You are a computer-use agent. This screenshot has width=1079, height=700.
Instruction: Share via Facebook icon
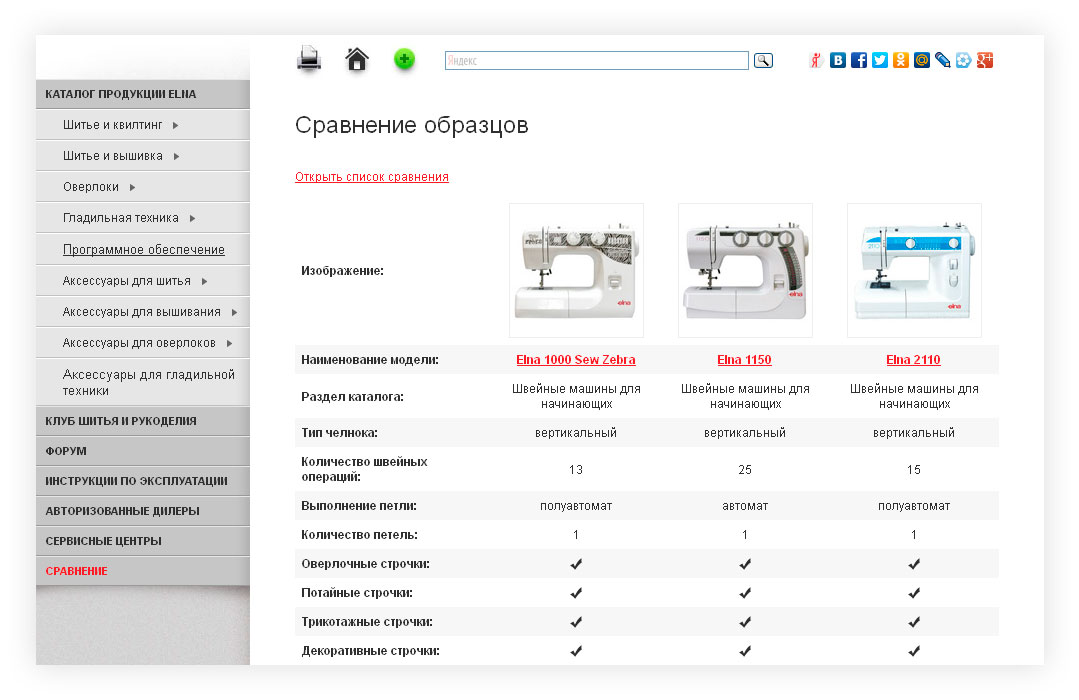(859, 60)
